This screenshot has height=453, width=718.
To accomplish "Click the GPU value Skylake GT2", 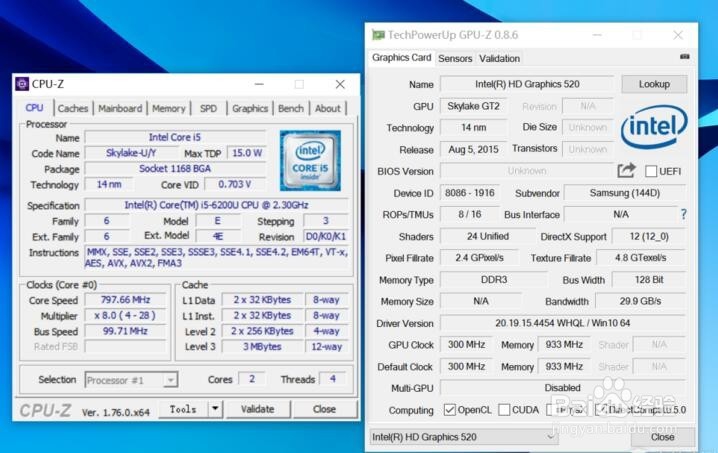I will coord(473,106).
